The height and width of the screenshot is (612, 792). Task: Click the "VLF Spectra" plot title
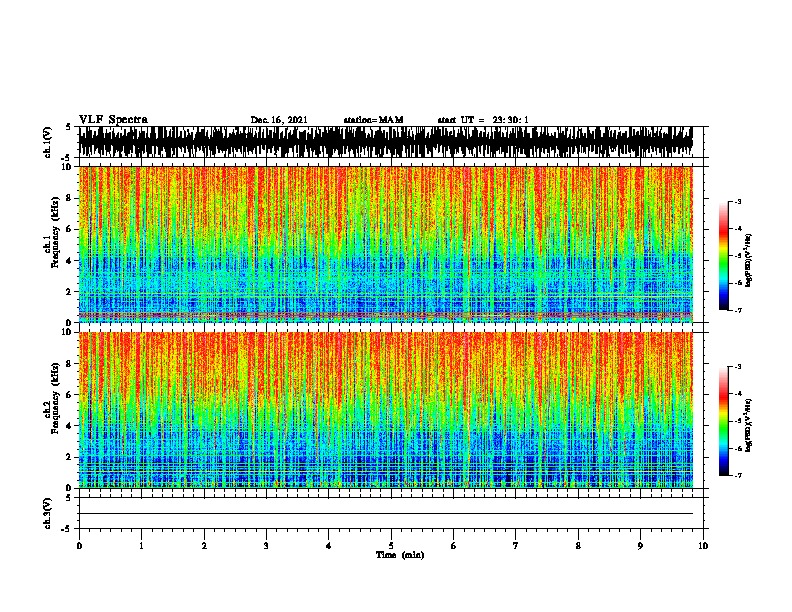tap(113, 120)
